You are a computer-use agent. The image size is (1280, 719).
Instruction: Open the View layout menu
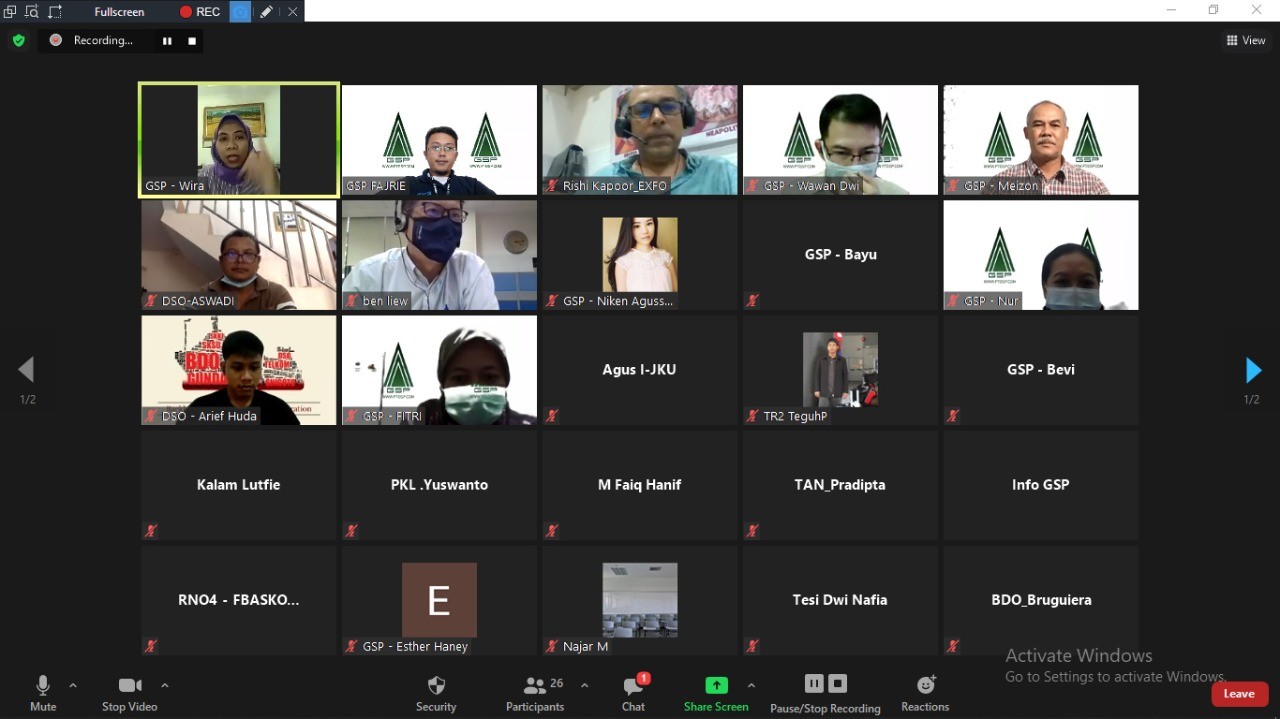click(x=1246, y=41)
